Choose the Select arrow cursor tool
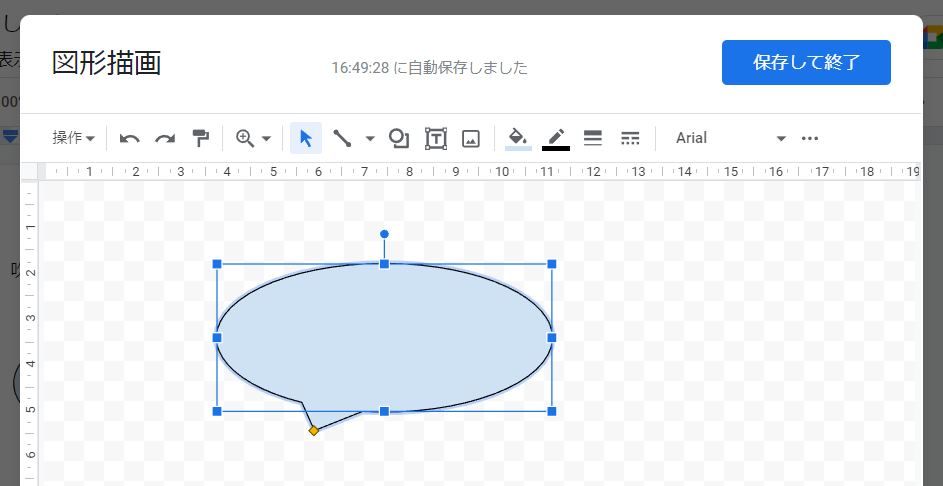 [x=306, y=138]
